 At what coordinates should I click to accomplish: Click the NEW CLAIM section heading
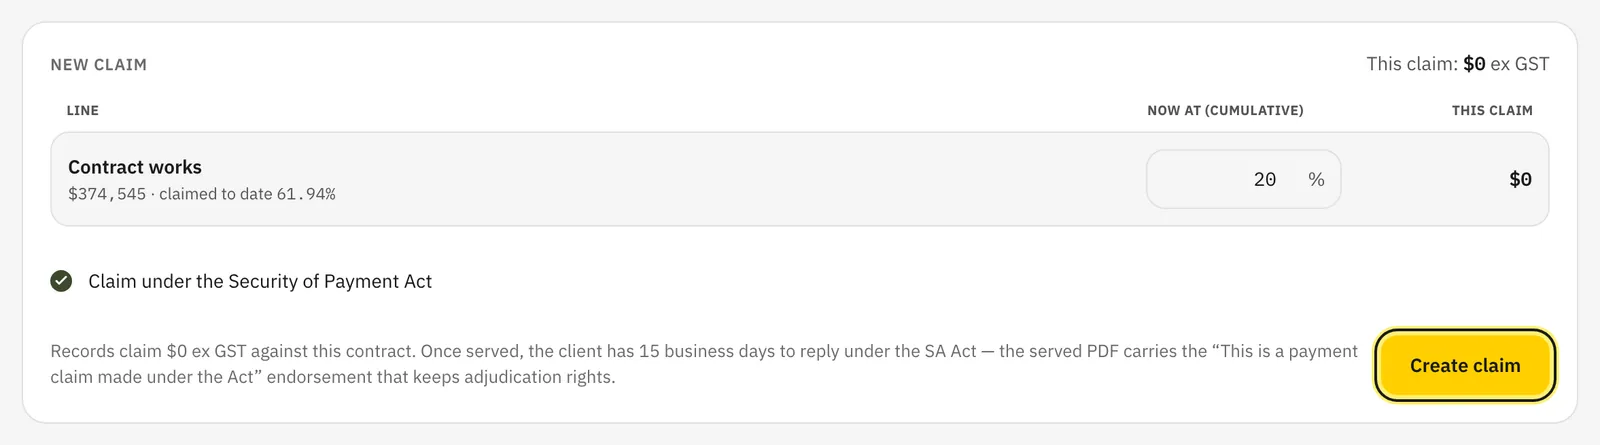click(x=99, y=64)
